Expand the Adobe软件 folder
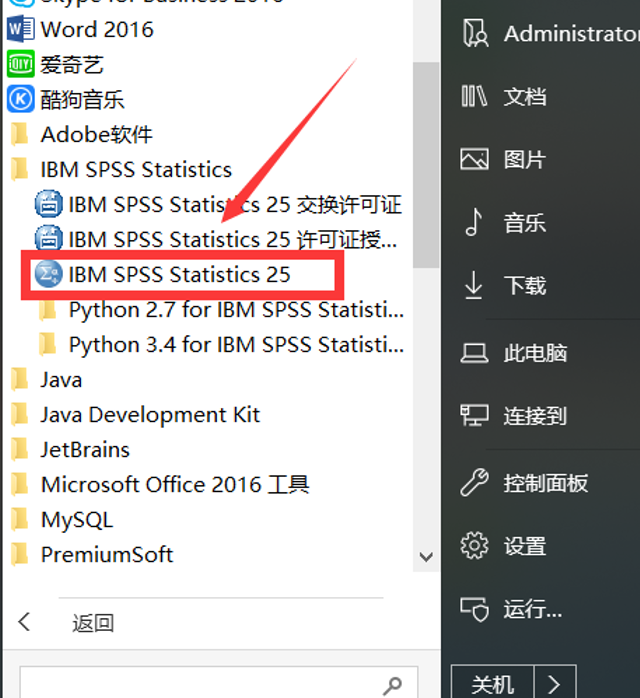The image size is (640, 698). (x=82, y=134)
